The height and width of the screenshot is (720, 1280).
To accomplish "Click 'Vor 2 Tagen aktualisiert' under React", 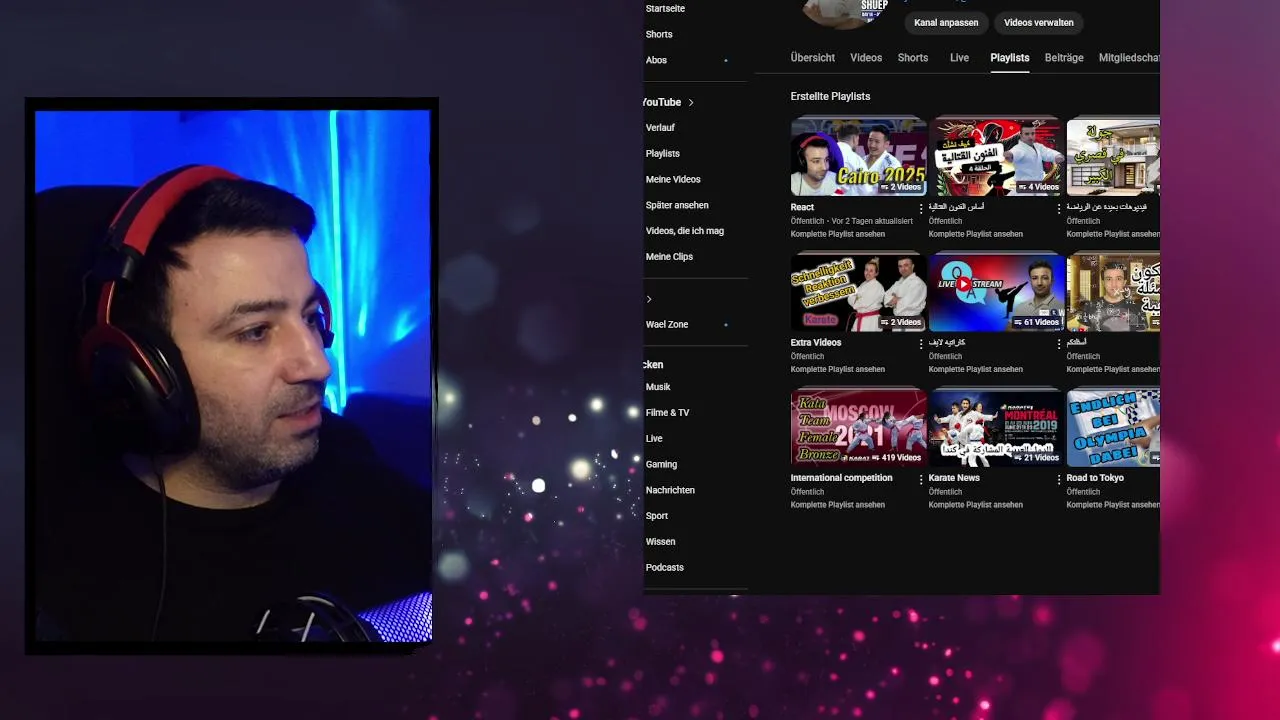I will click(872, 221).
